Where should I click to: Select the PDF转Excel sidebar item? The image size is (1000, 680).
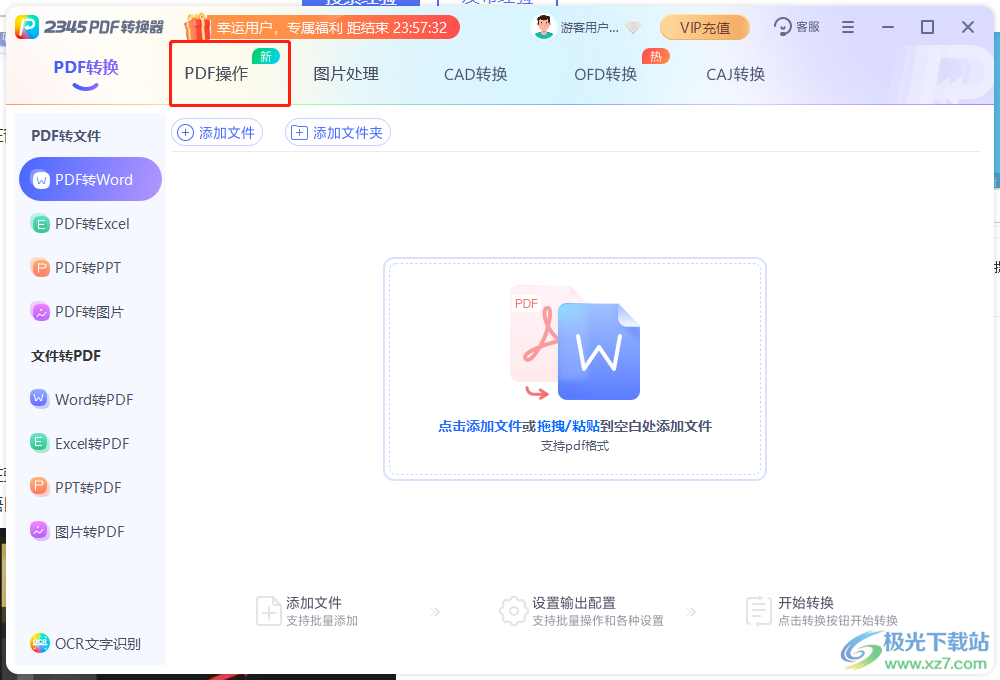point(91,224)
